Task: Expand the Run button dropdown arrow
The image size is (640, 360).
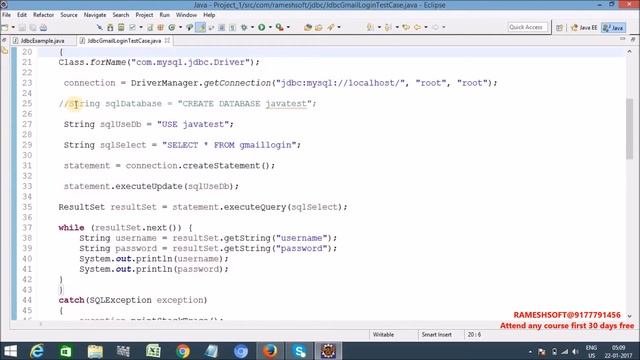Action: click(270, 27)
